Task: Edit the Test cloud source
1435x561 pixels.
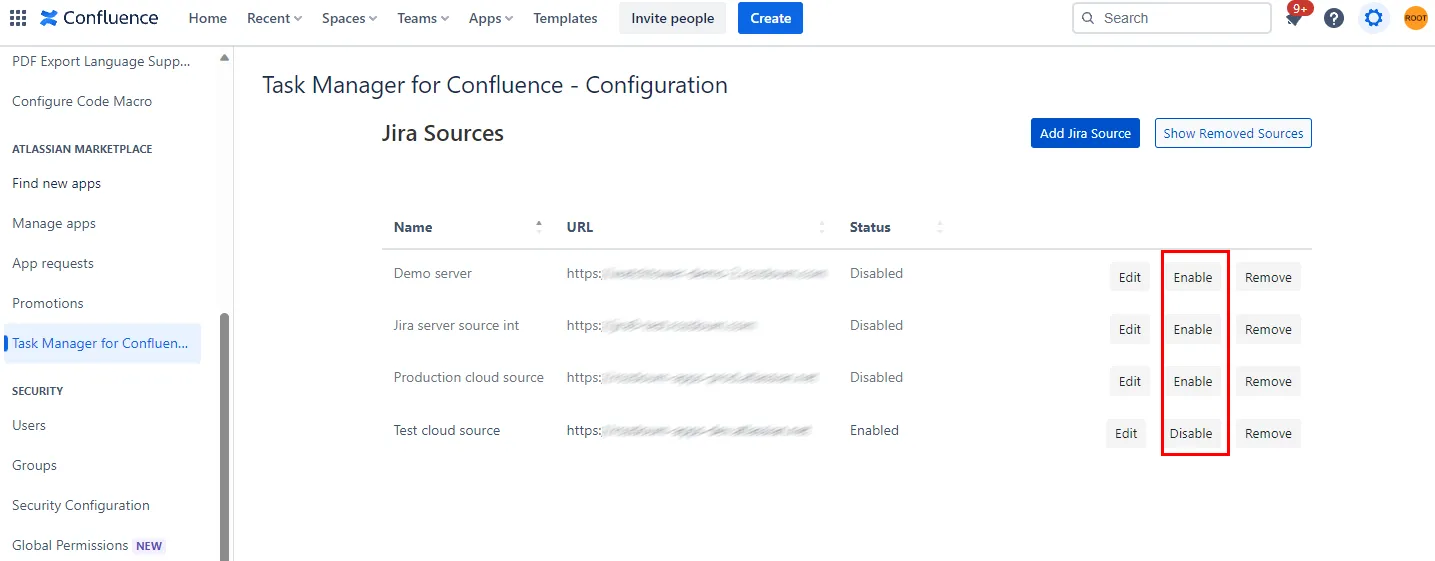Action: 1126,433
